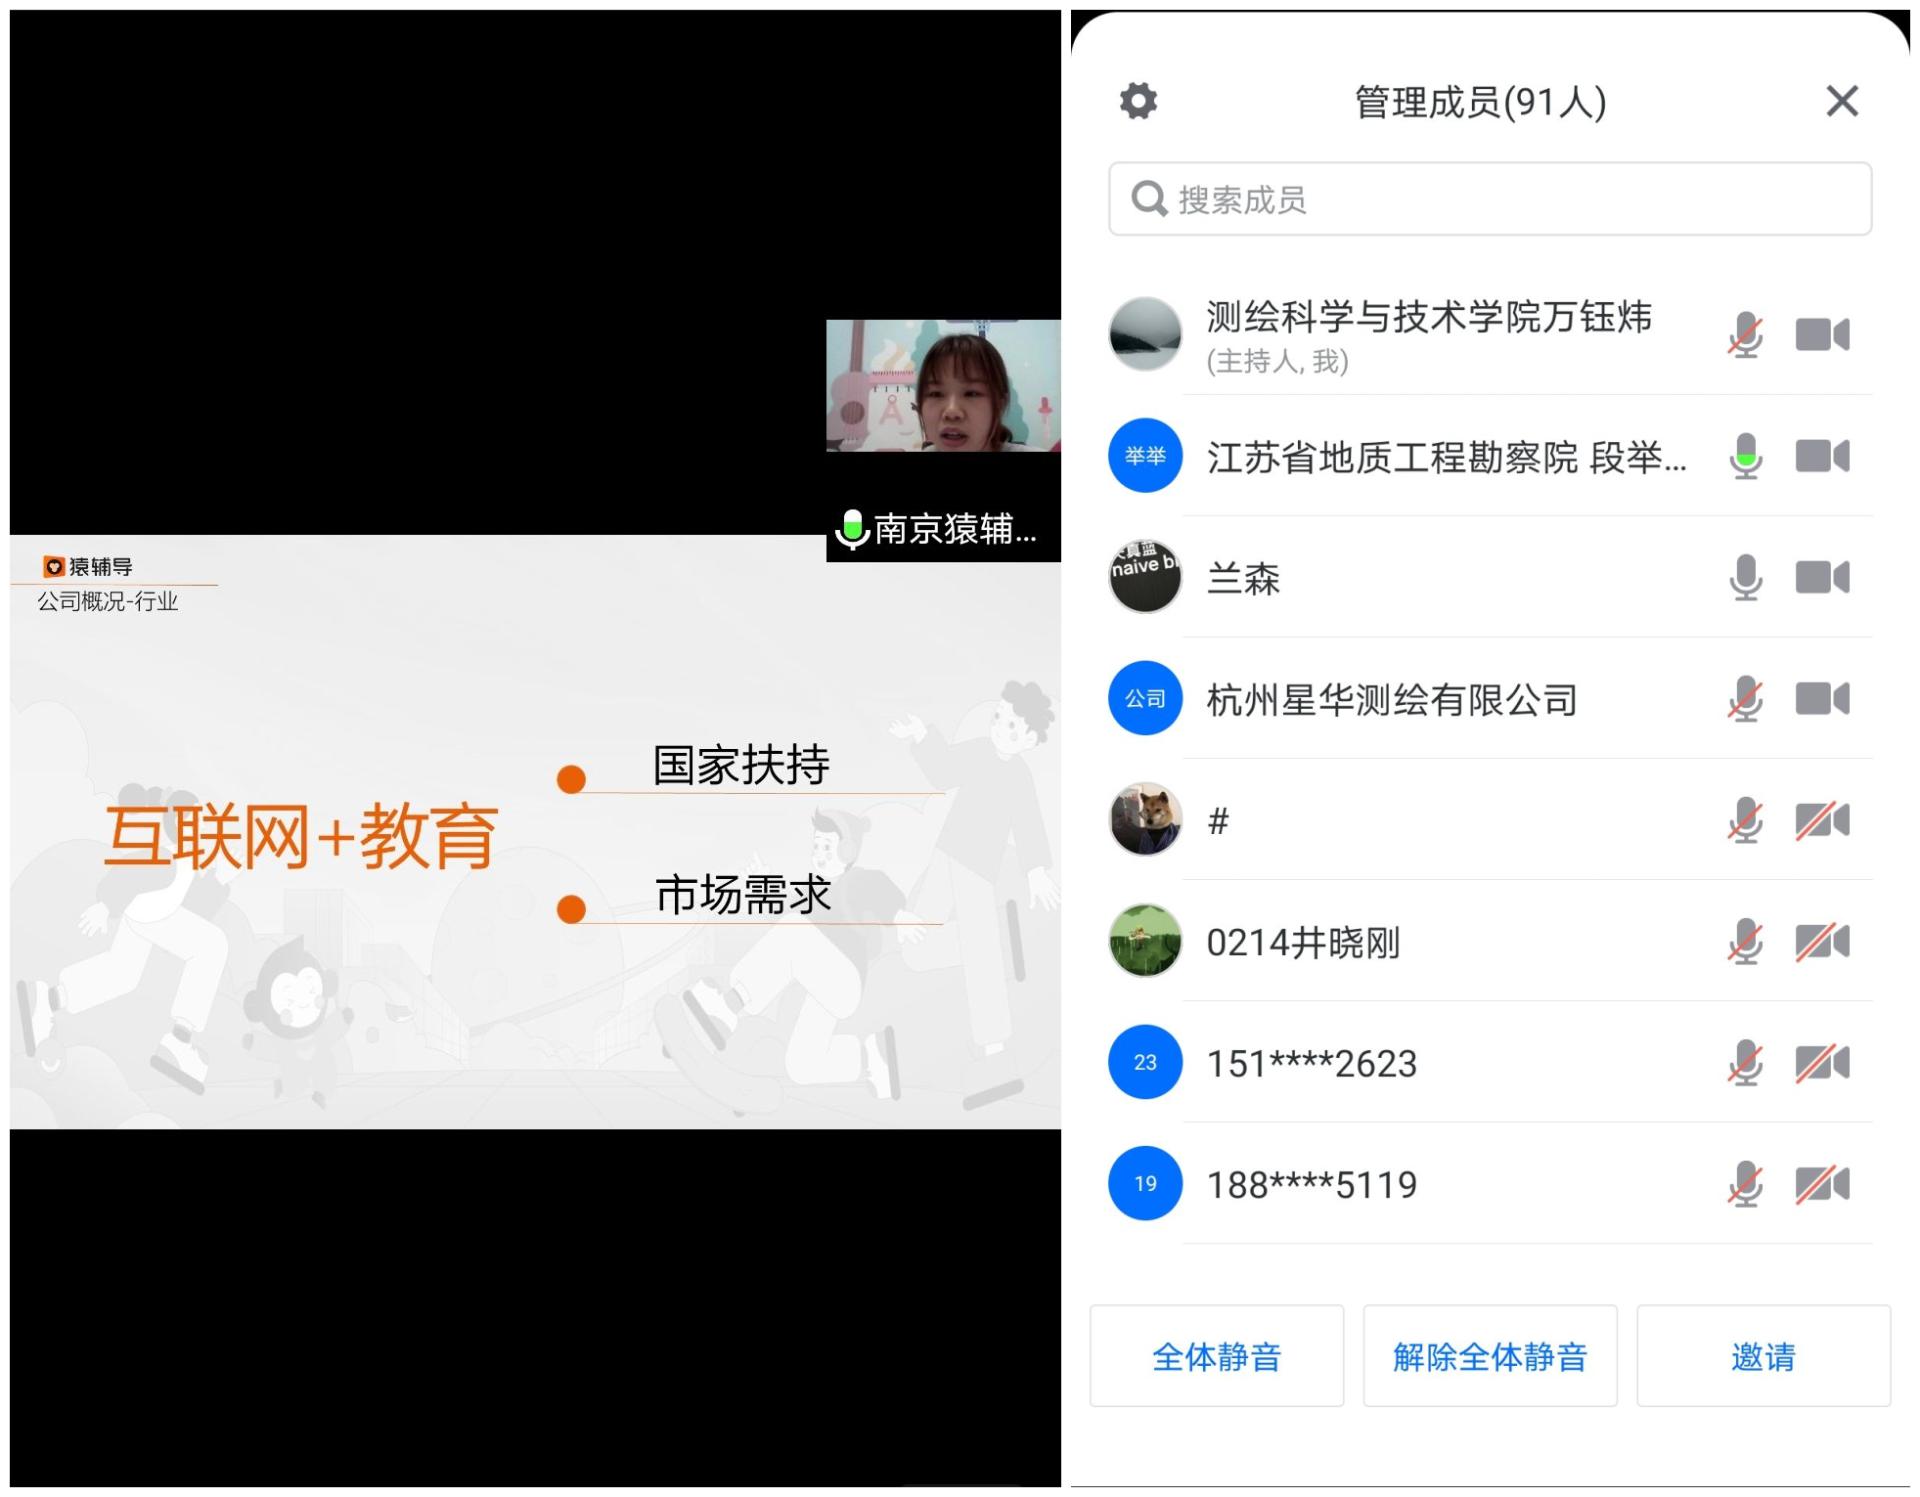Click 兰森's microphone icon

click(x=1745, y=578)
